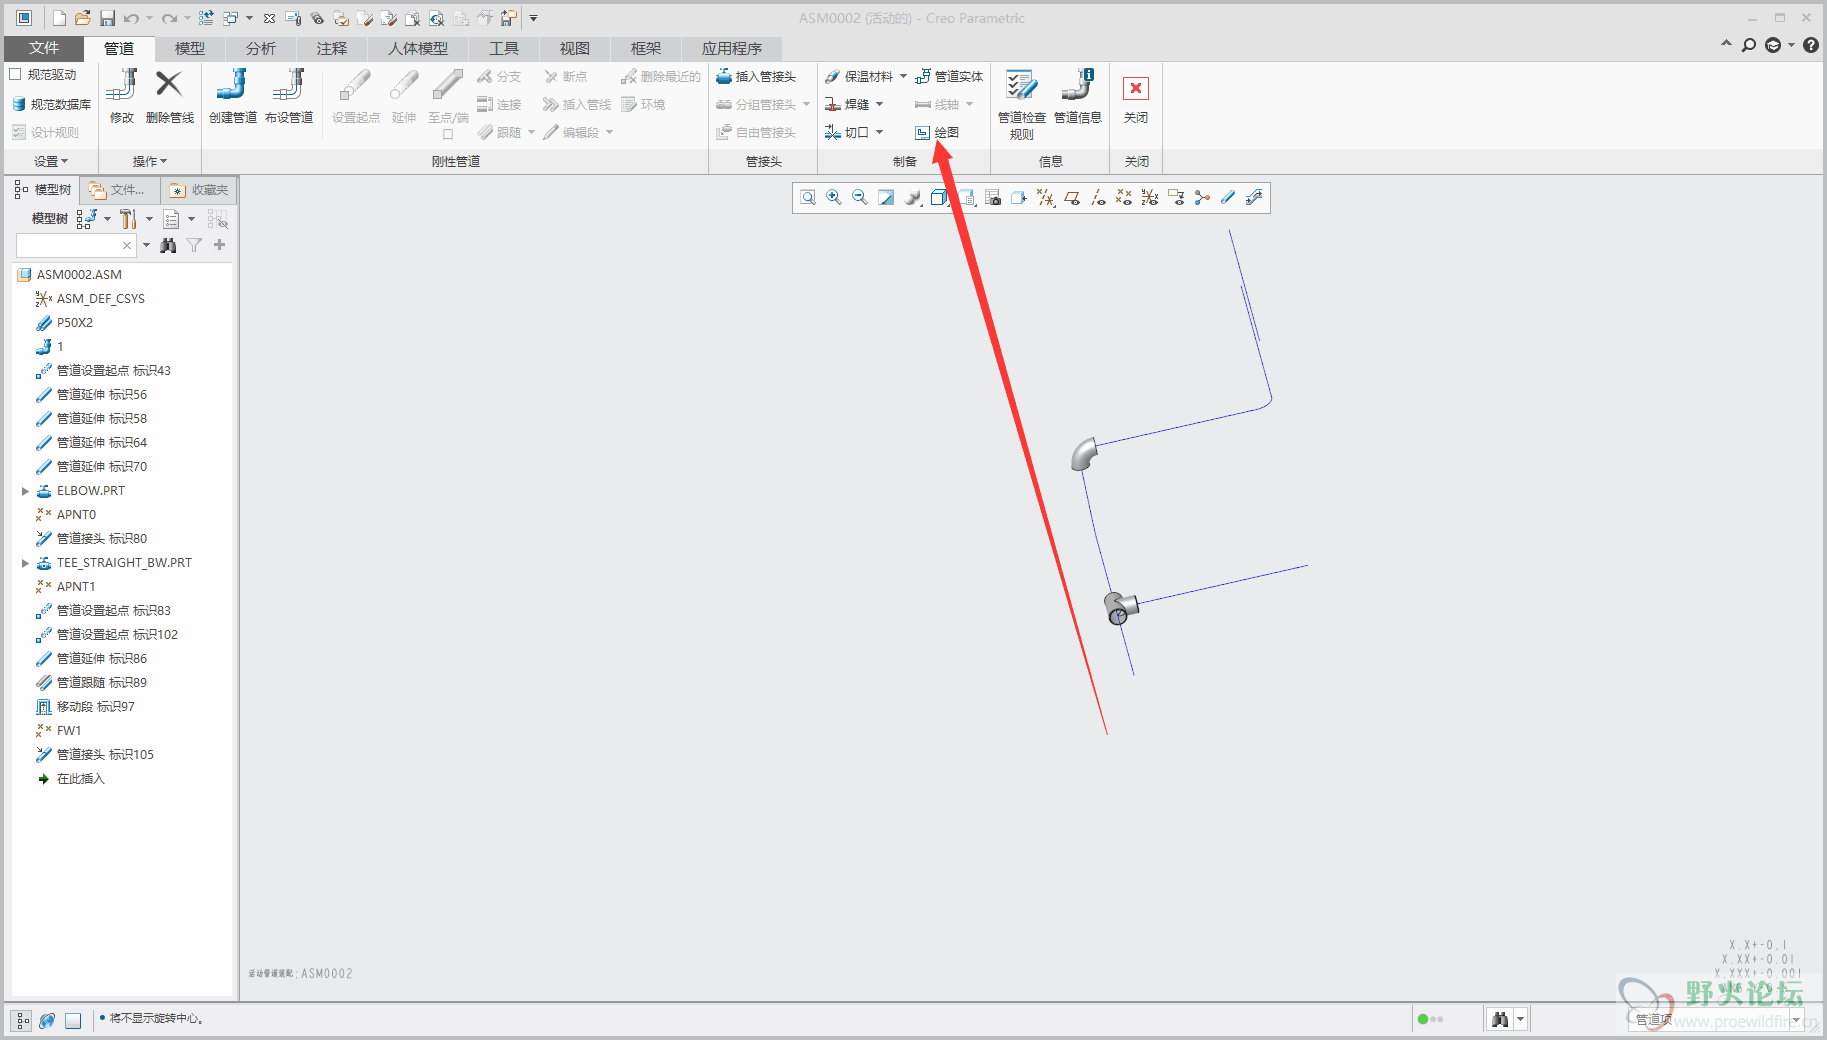Toggle axis display visibility icon
The height and width of the screenshot is (1040, 1827).
point(1098,198)
